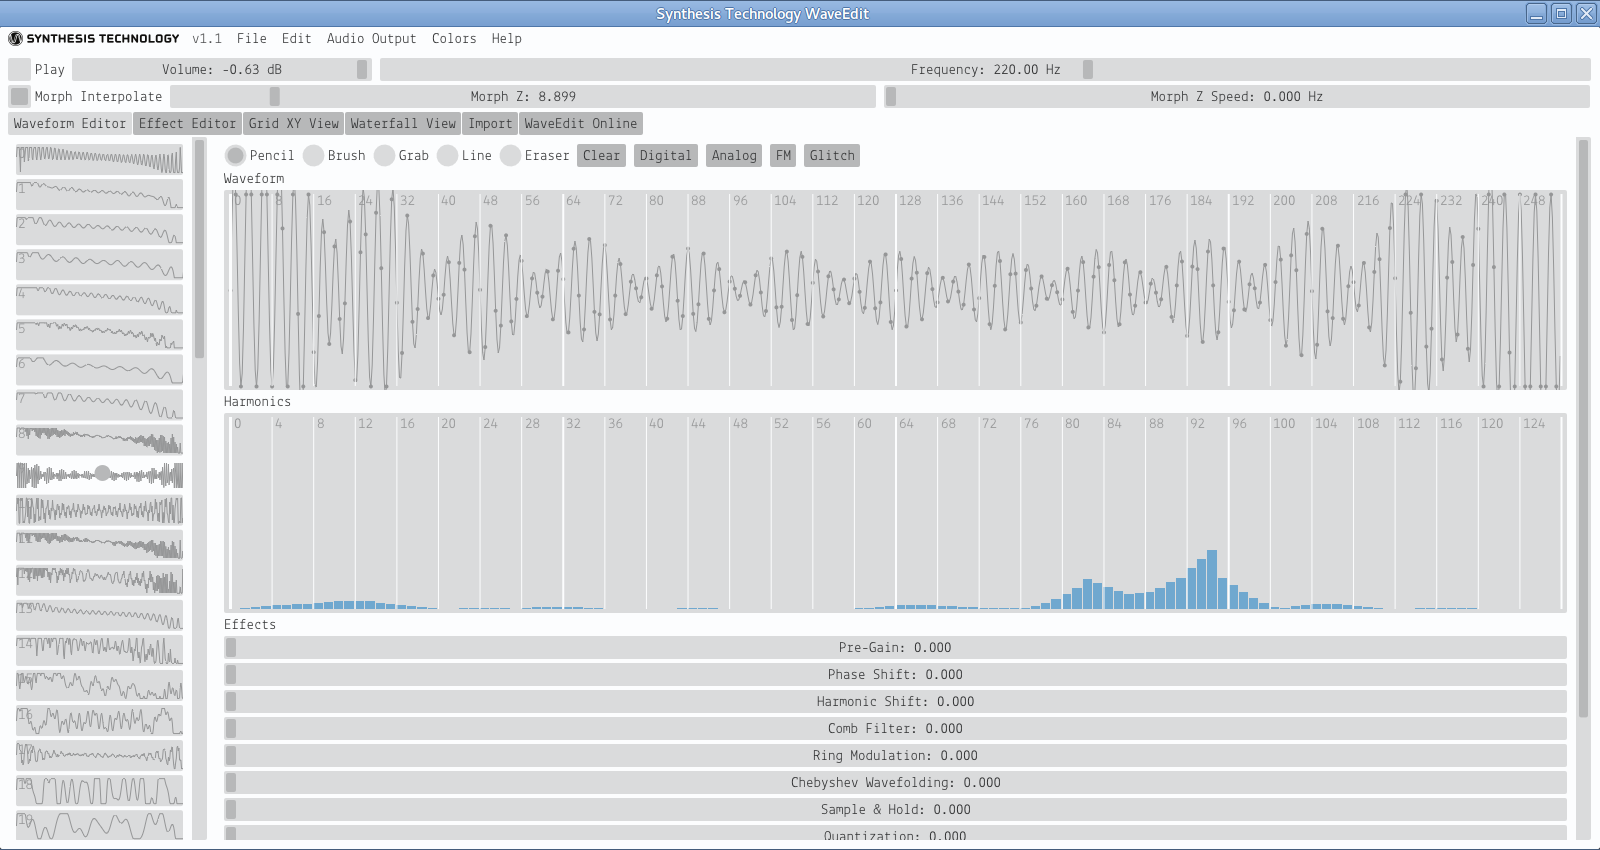Viewport: 1600px width, 850px height.
Task: Switch to the Effect Editor tab
Action: click(187, 123)
